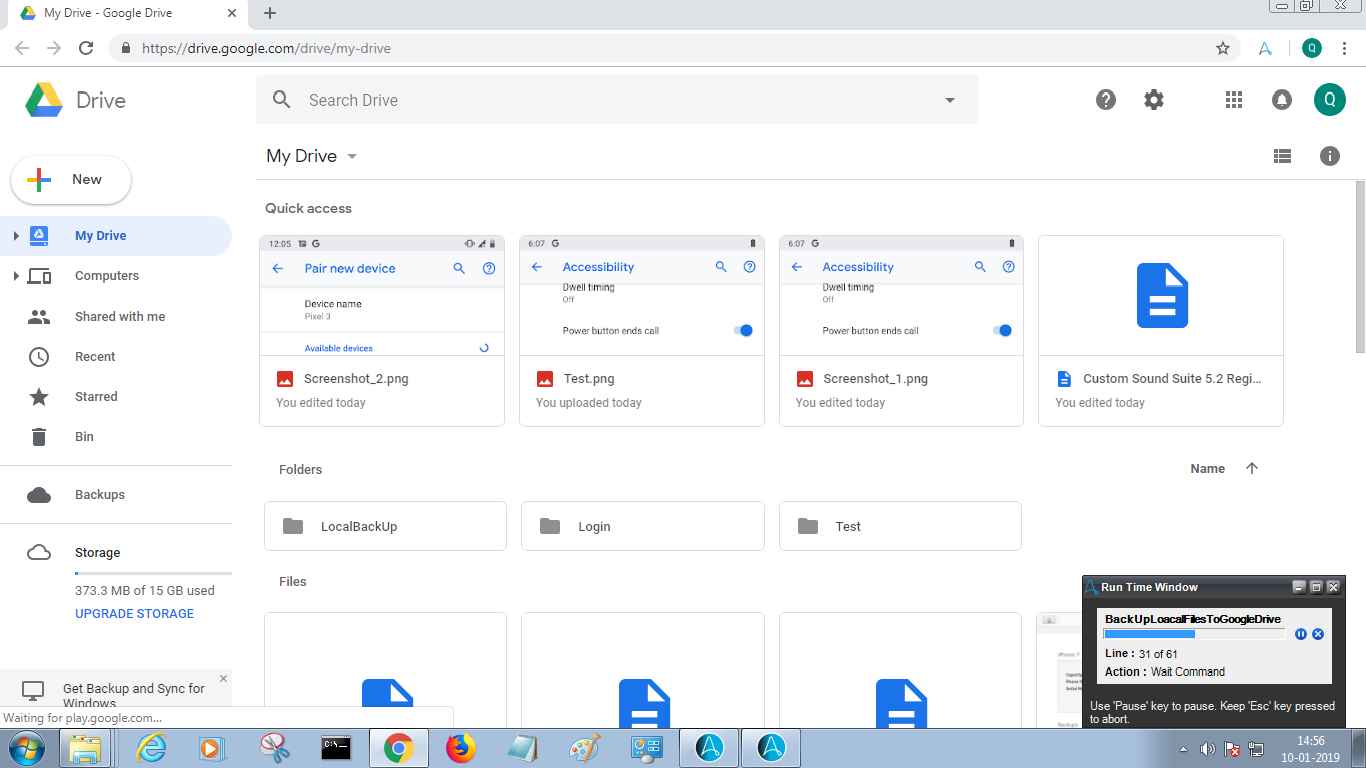Open the My Drive title dropdown
The width and height of the screenshot is (1366, 768).
coord(351,157)
